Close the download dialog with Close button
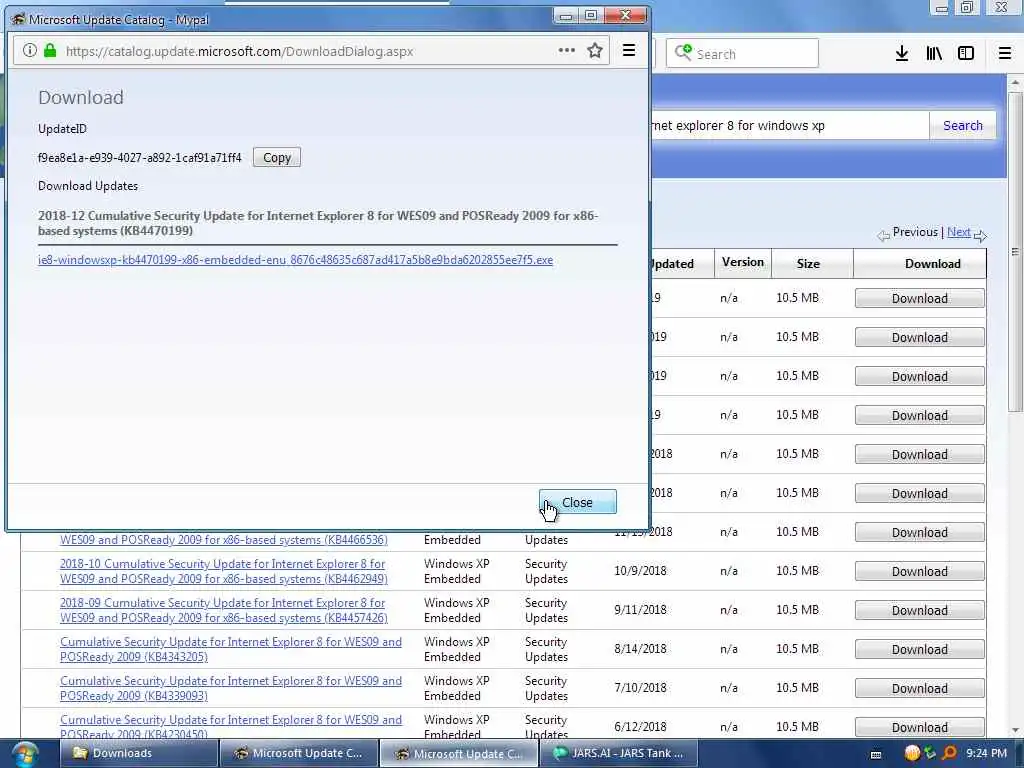Screen dimensions: 1024x768 coord(577,502)
